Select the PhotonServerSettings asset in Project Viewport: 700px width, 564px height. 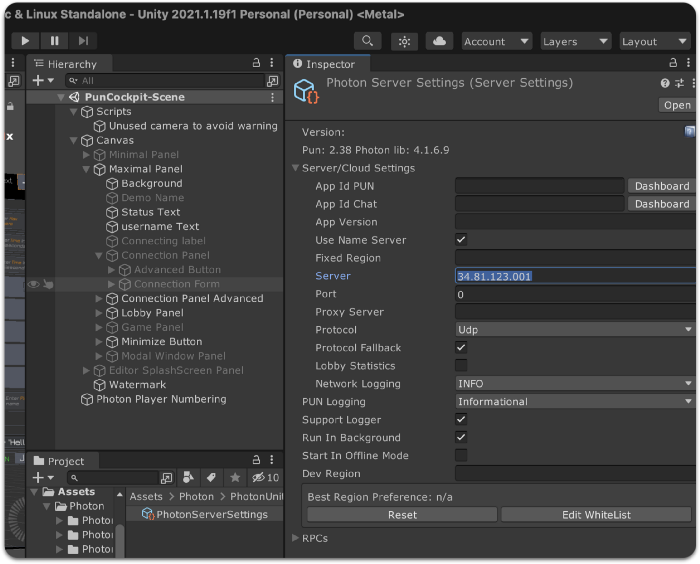(x=205, y=514)
